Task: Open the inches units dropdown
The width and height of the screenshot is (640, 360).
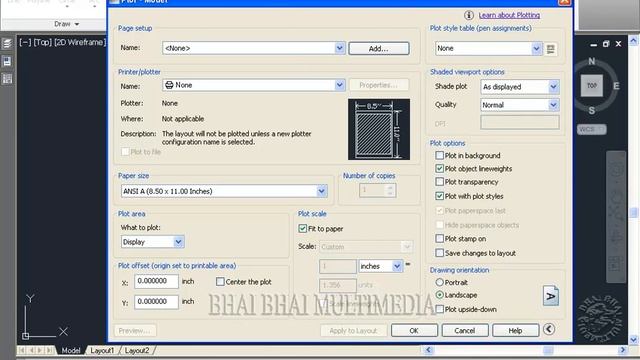Action: tap(397, 266)
